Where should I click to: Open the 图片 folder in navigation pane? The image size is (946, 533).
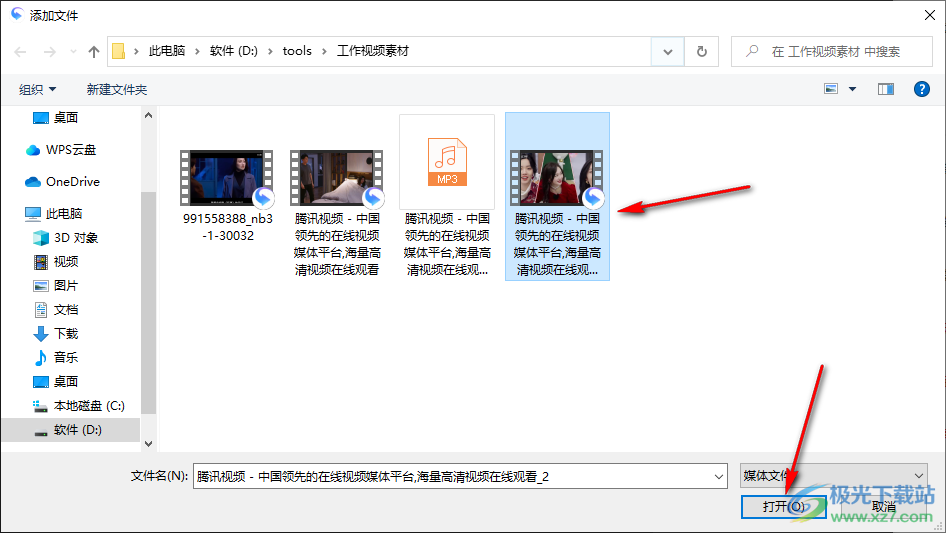[56, 286]
